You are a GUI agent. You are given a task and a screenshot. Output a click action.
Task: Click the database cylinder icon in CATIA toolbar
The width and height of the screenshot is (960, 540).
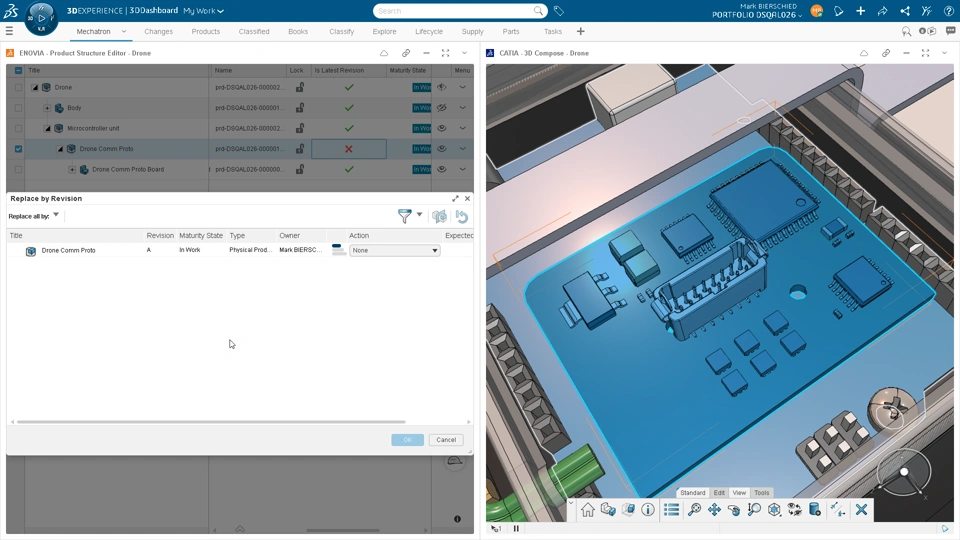[815, 509]
